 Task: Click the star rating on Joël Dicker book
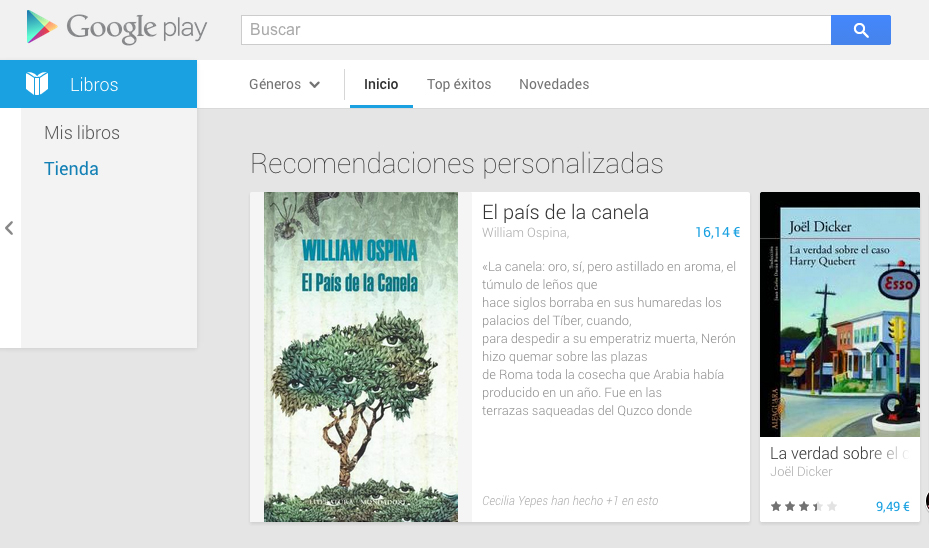(803, 507)
